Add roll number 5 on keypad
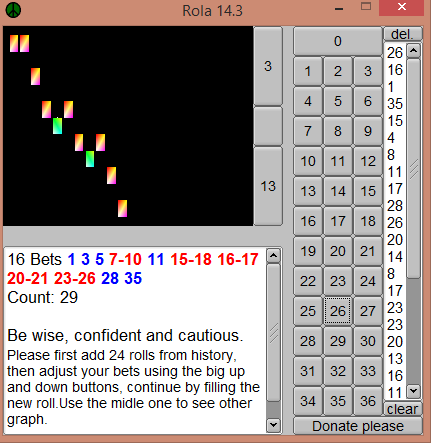 coord(338,101)
